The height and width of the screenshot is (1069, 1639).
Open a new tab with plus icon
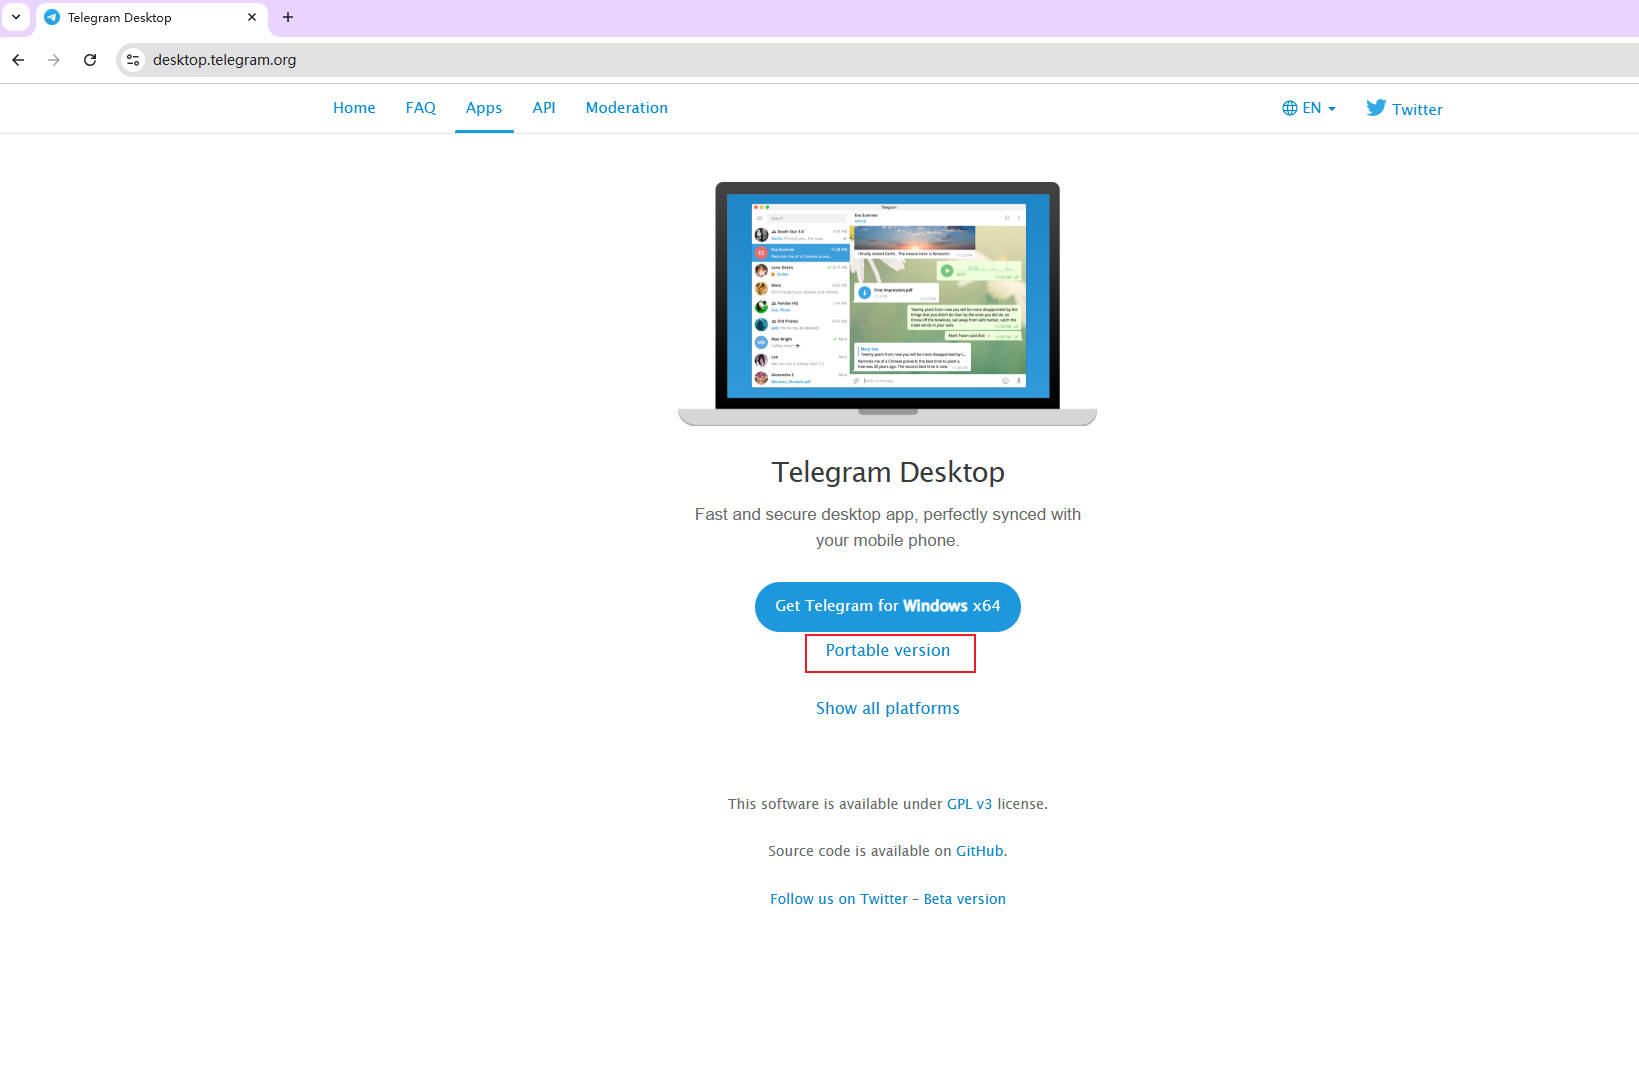[288, 17]
